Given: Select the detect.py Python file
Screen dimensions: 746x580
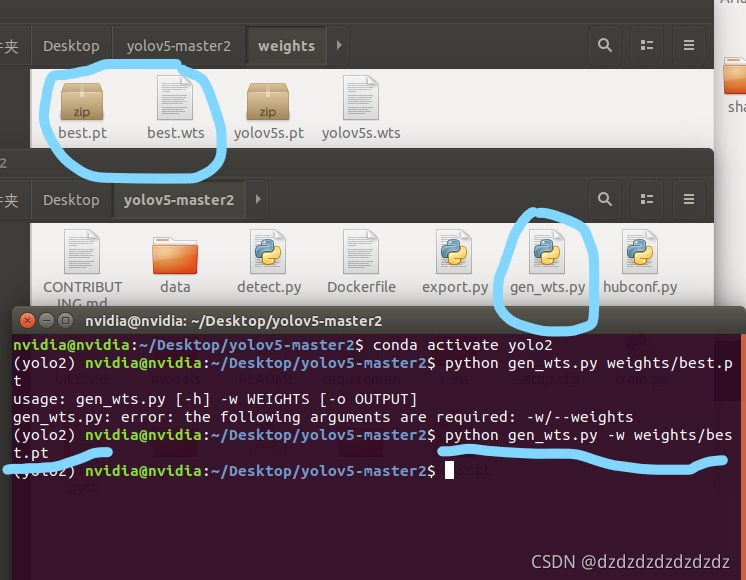Looking at the screenshot, I should 268,252.
